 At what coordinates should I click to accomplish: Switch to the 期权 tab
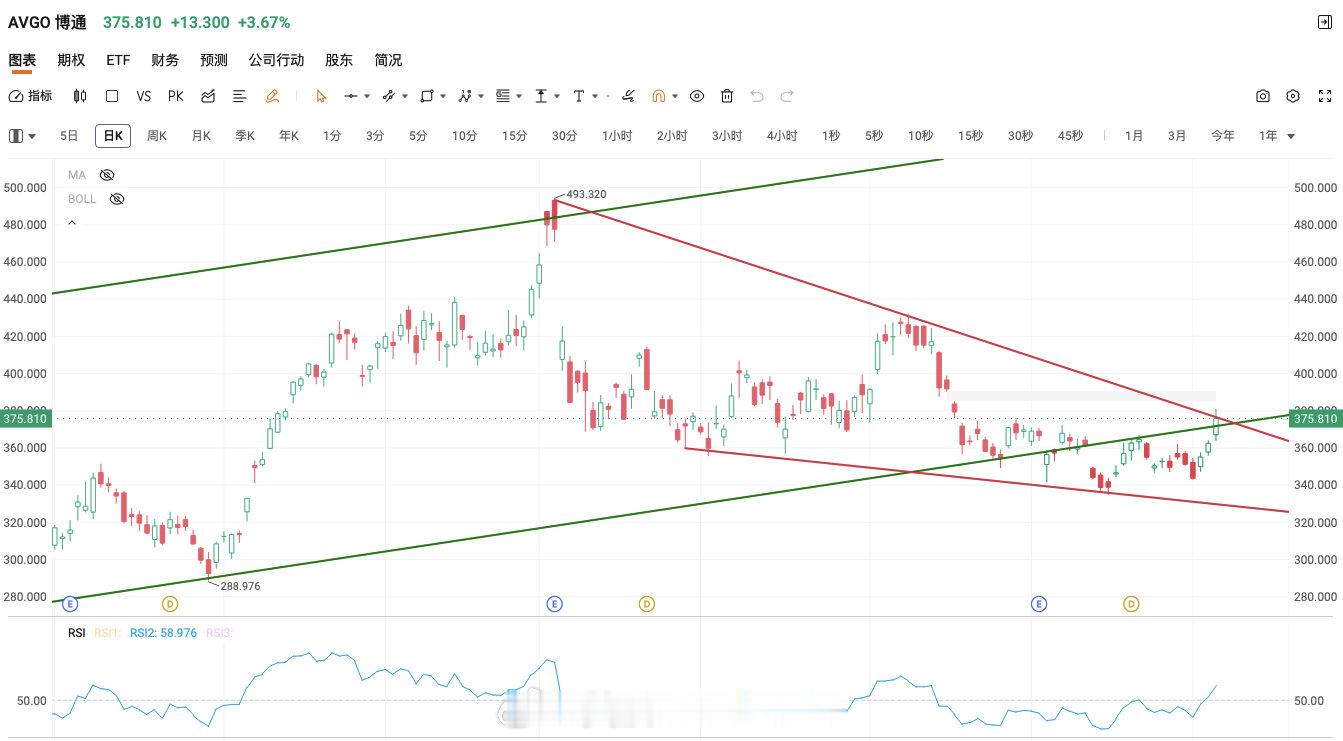(71, 60)
